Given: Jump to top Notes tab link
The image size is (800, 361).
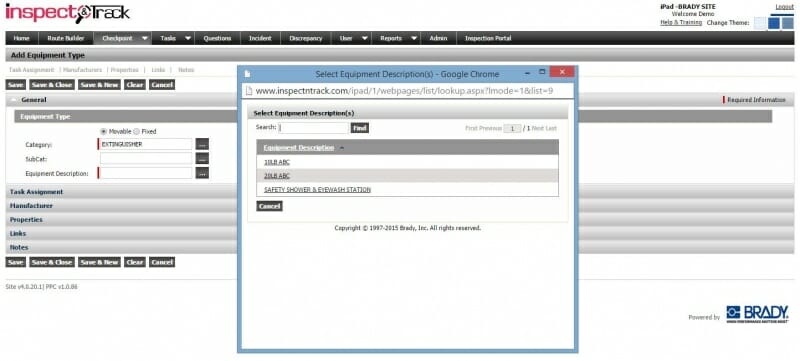Looking at the screenshot, I should coord(186,70).
